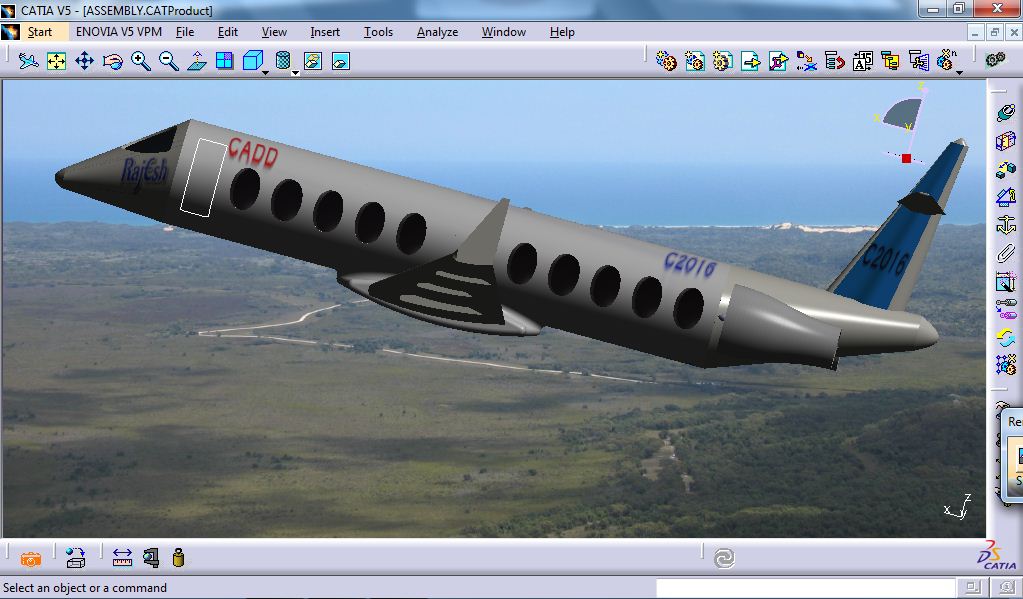Click the Change Constraint arrows icon
This screenshot has width=1023, height=599.
click(x=1005, y=337)
